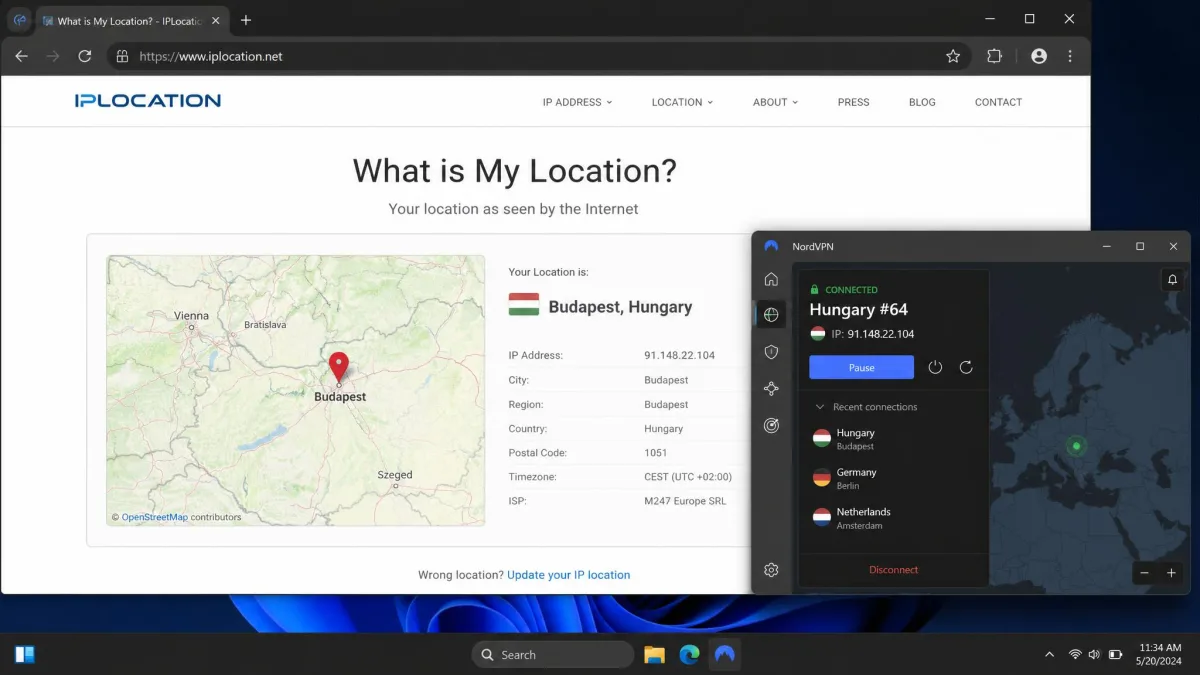Reload the iplocation.net page

(85, 56)
